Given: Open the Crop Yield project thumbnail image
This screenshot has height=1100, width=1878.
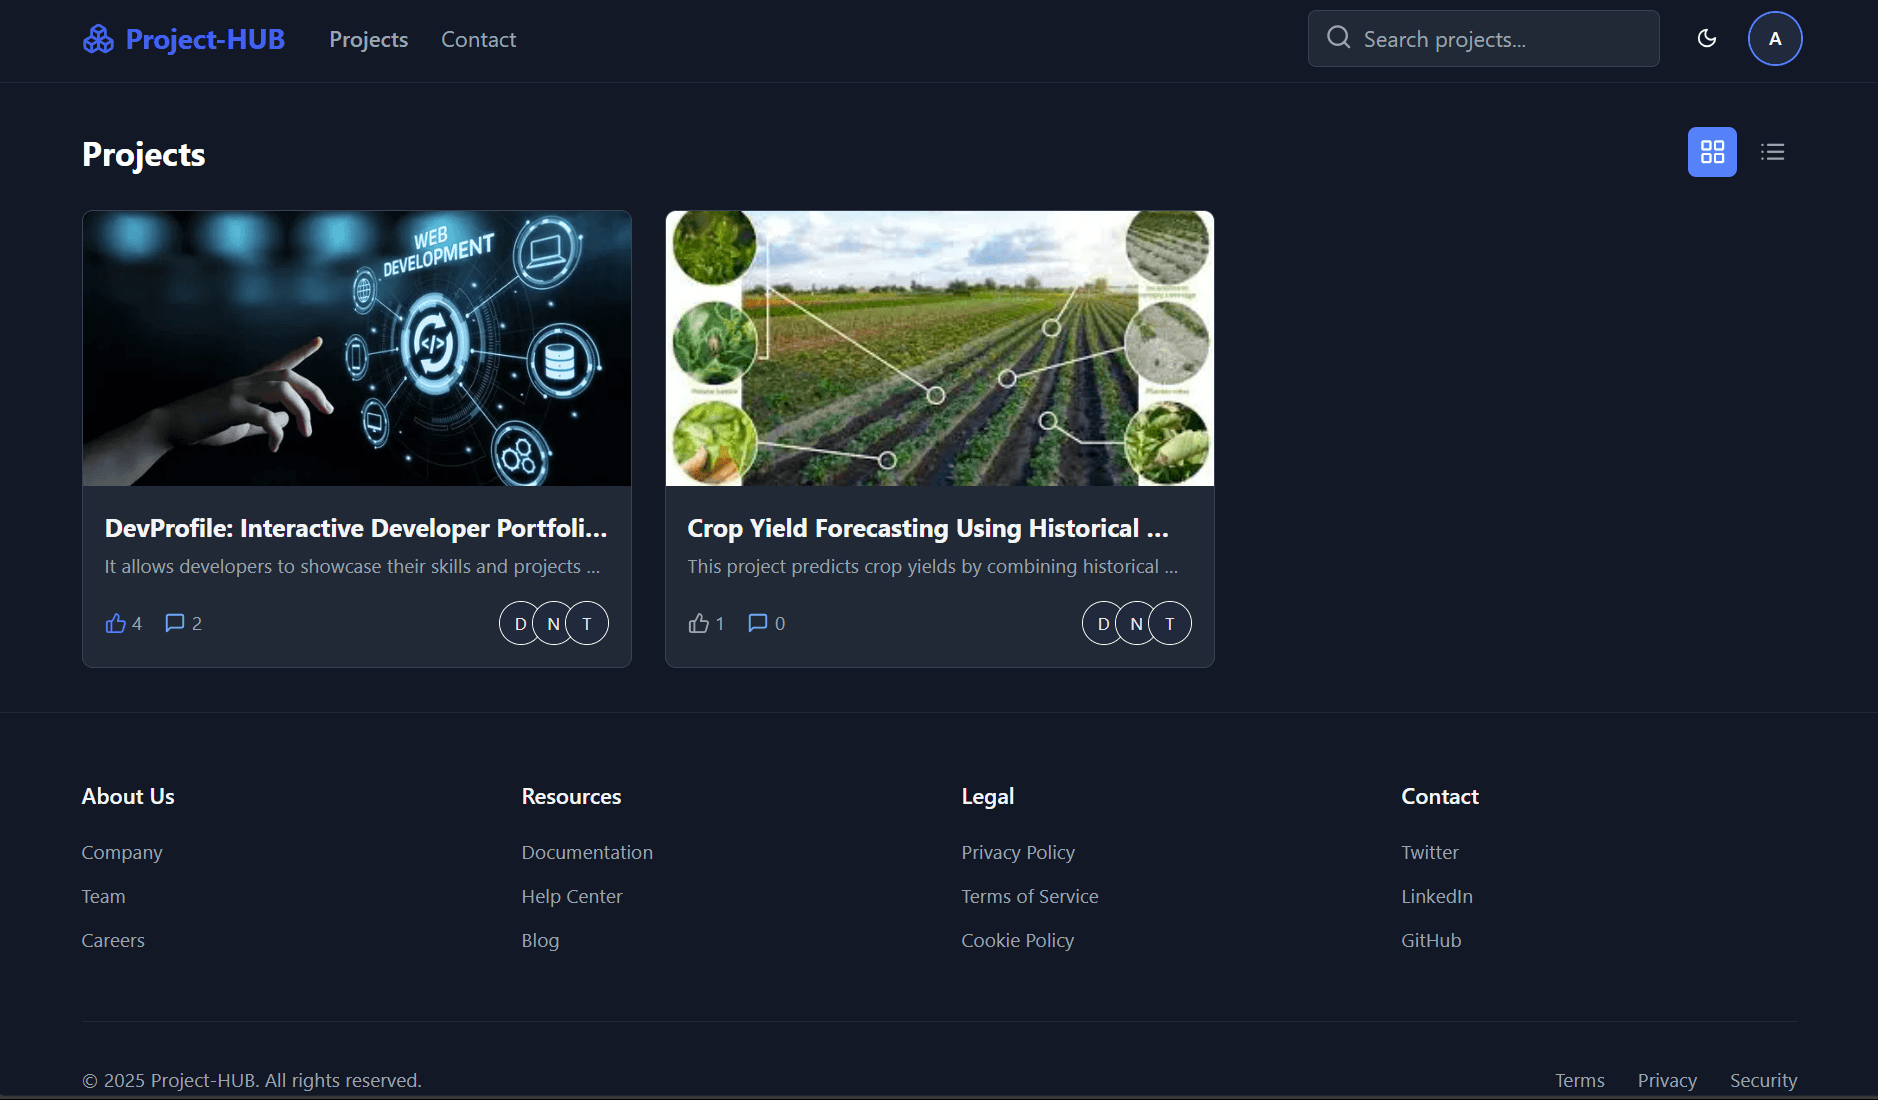Looking at the screenshot, I should click(x=938, y=348).
